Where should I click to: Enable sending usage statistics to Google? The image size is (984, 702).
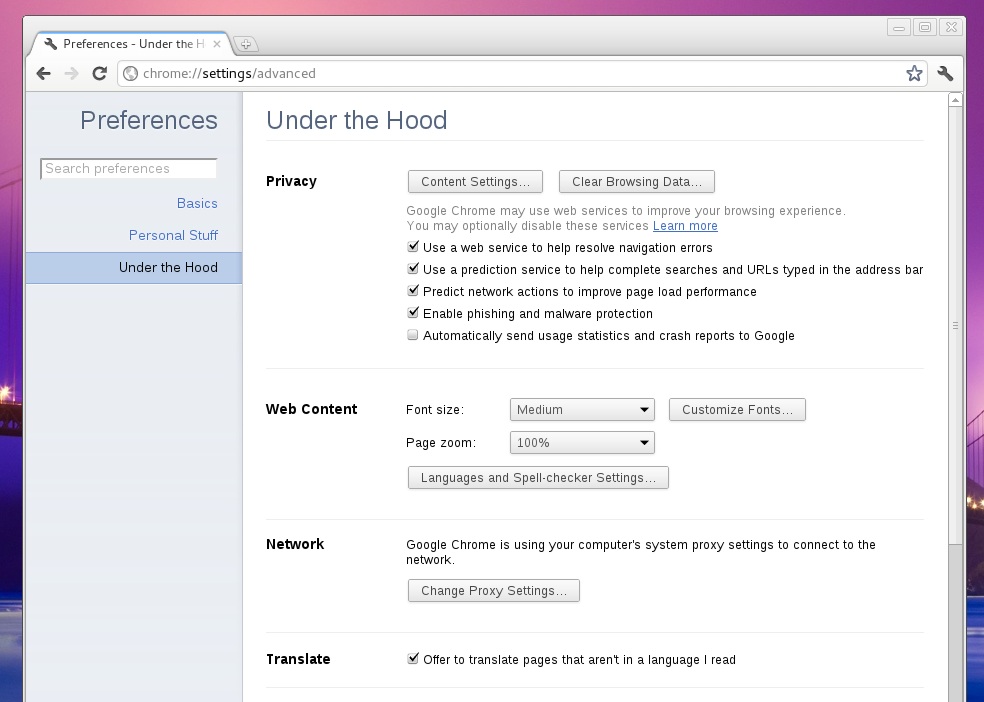pyautogui.click(x=413, y=335)
